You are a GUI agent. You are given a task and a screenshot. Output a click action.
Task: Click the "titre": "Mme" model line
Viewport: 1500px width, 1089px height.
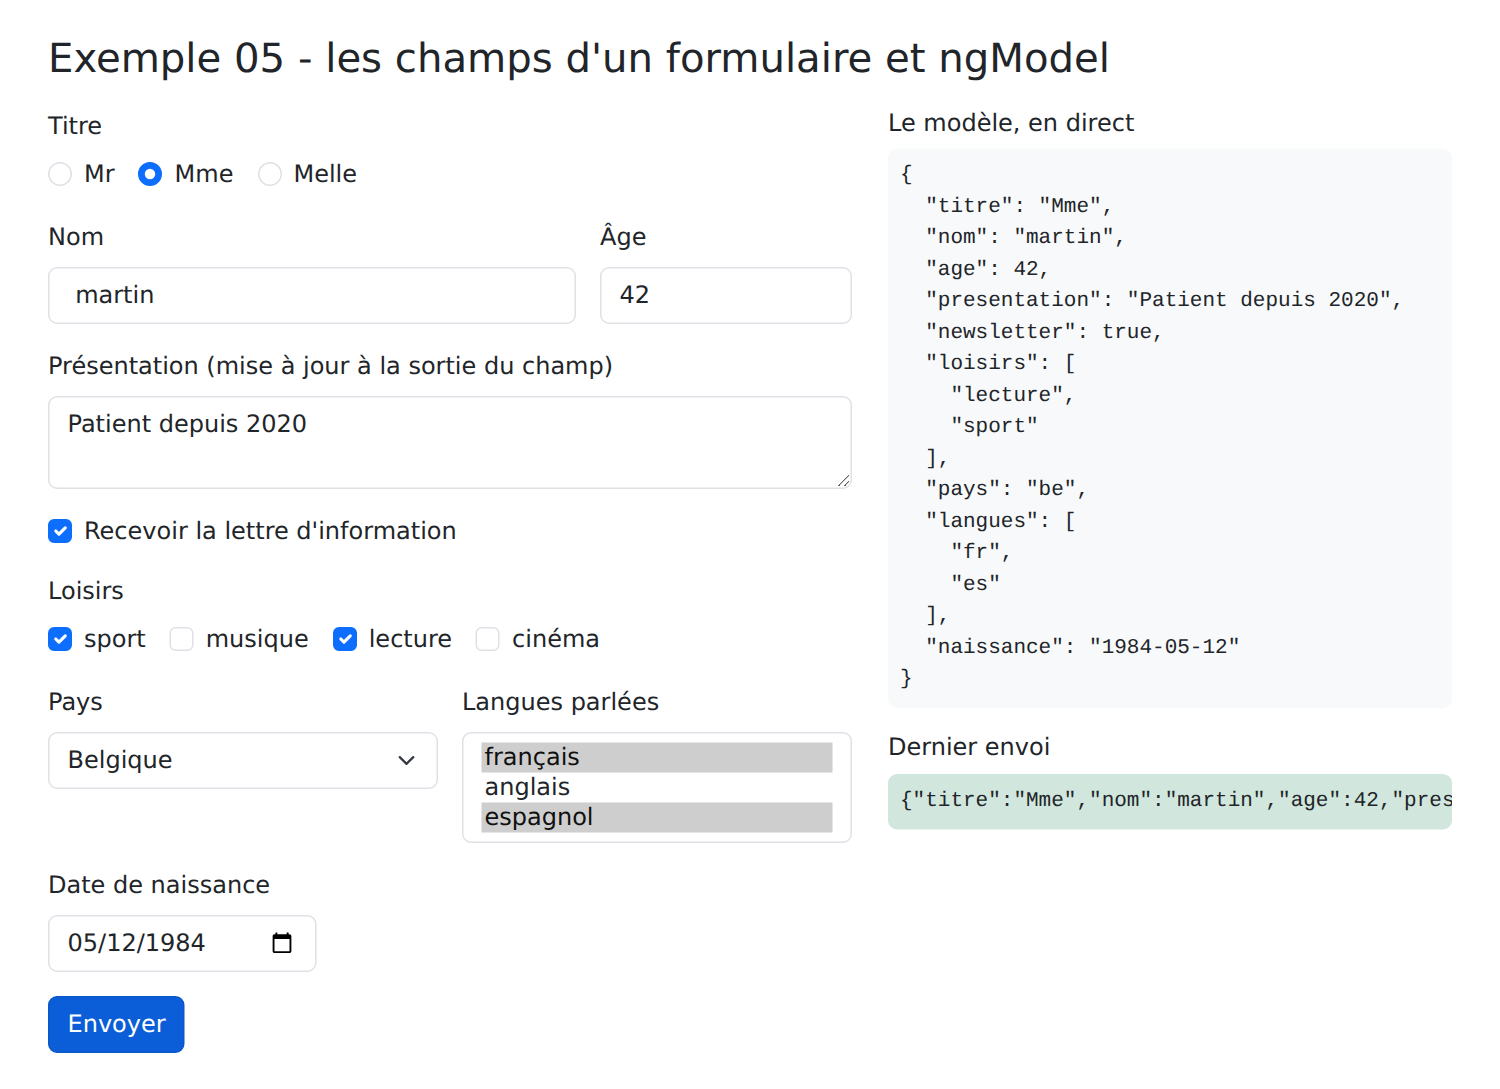pos(1019,206)
